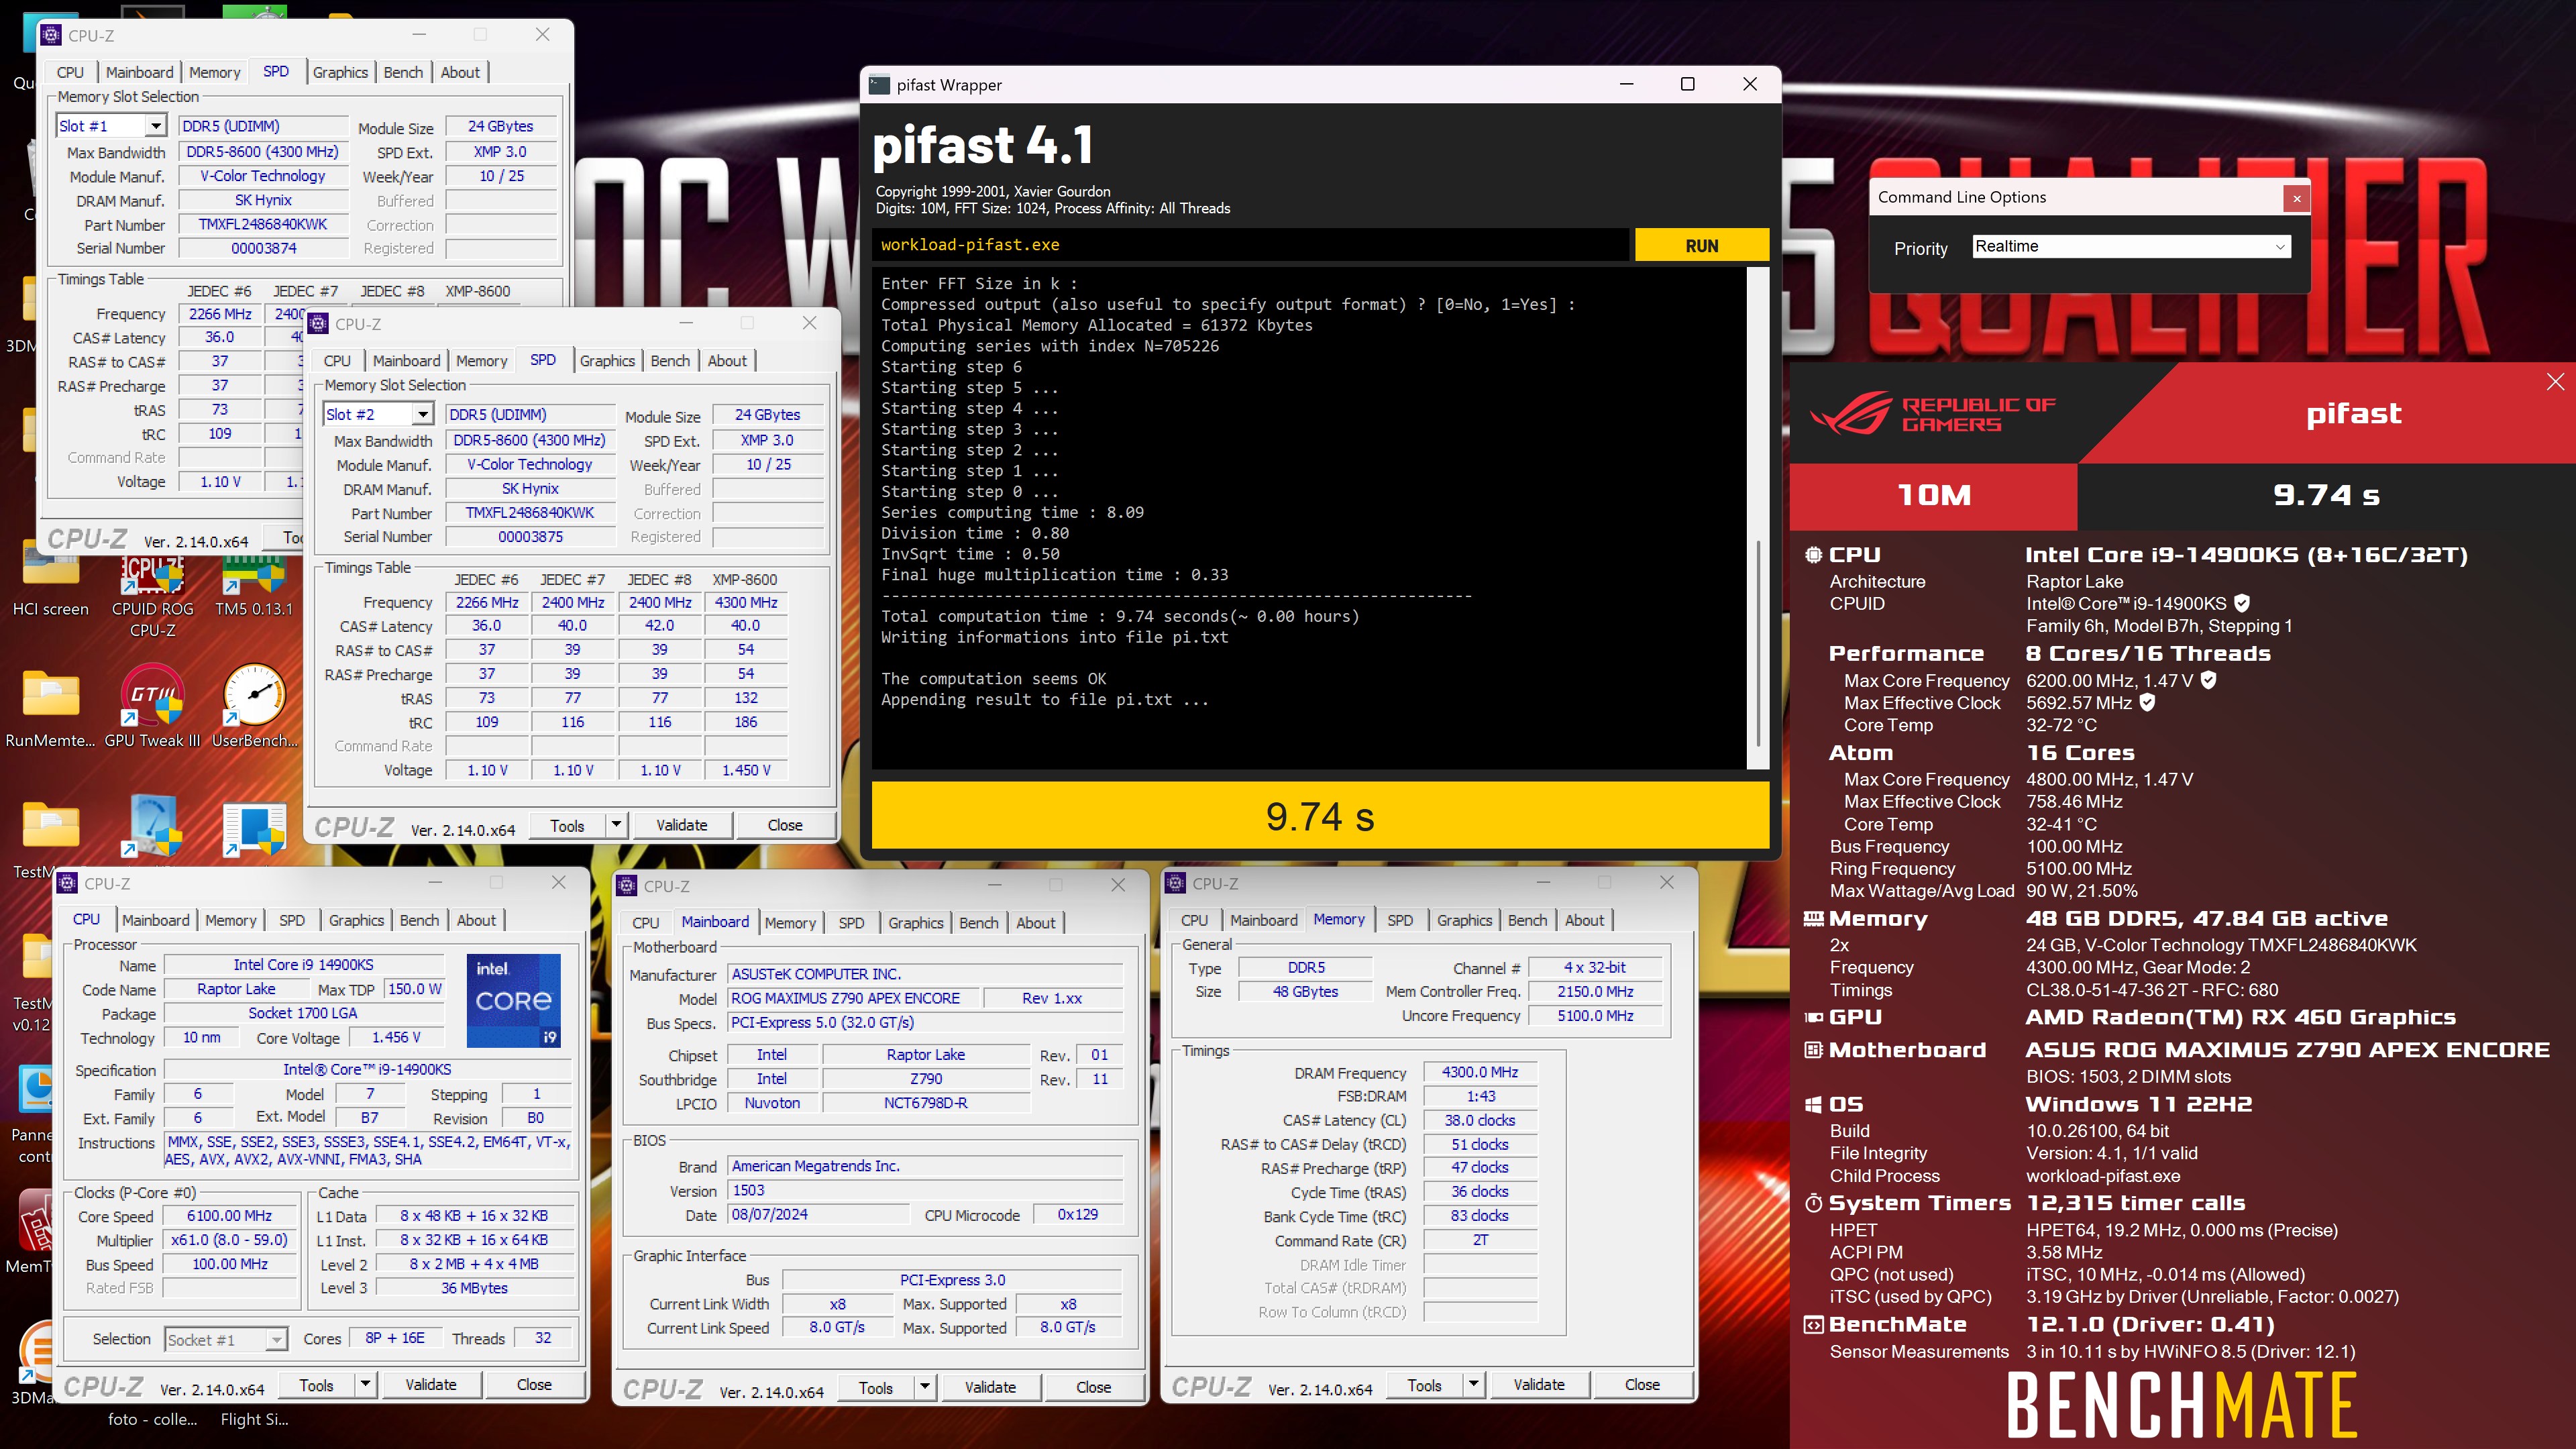Click the Motherboard section icon in BenchMate
2576x1449 pixels.
click(x=1813, y=1050)
